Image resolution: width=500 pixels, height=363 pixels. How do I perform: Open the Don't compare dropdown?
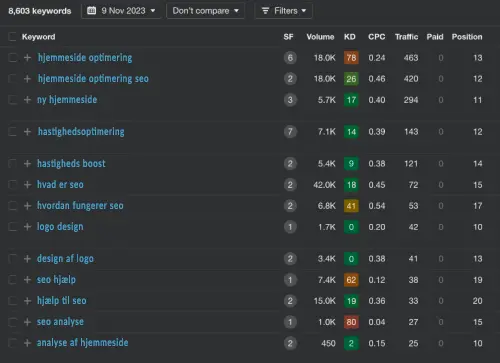click(205, 11)
